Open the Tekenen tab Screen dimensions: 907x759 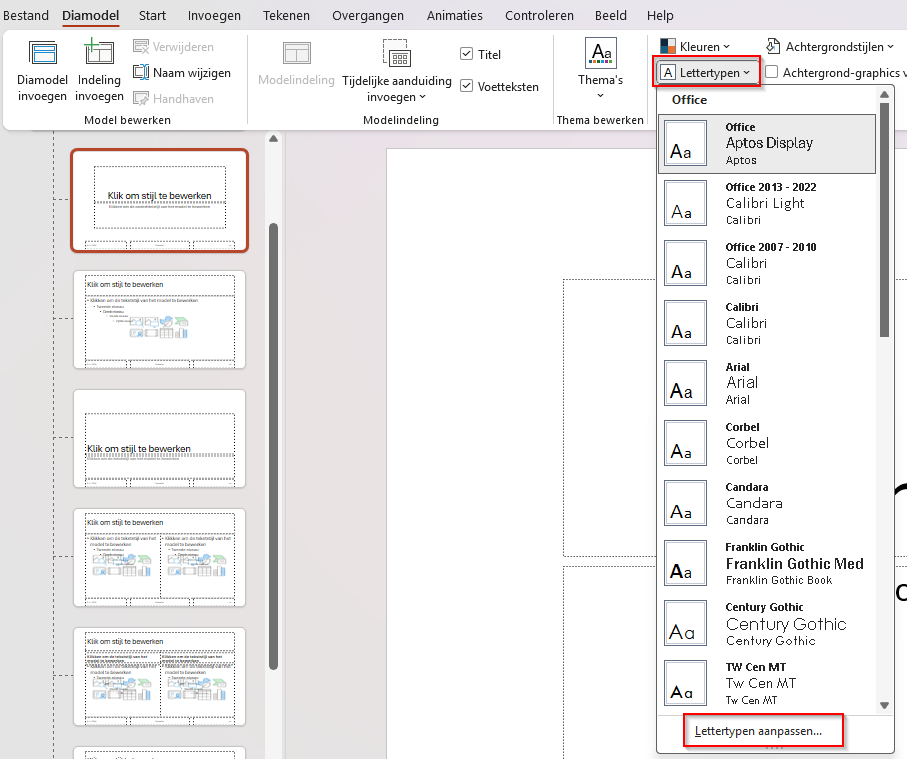286,16
